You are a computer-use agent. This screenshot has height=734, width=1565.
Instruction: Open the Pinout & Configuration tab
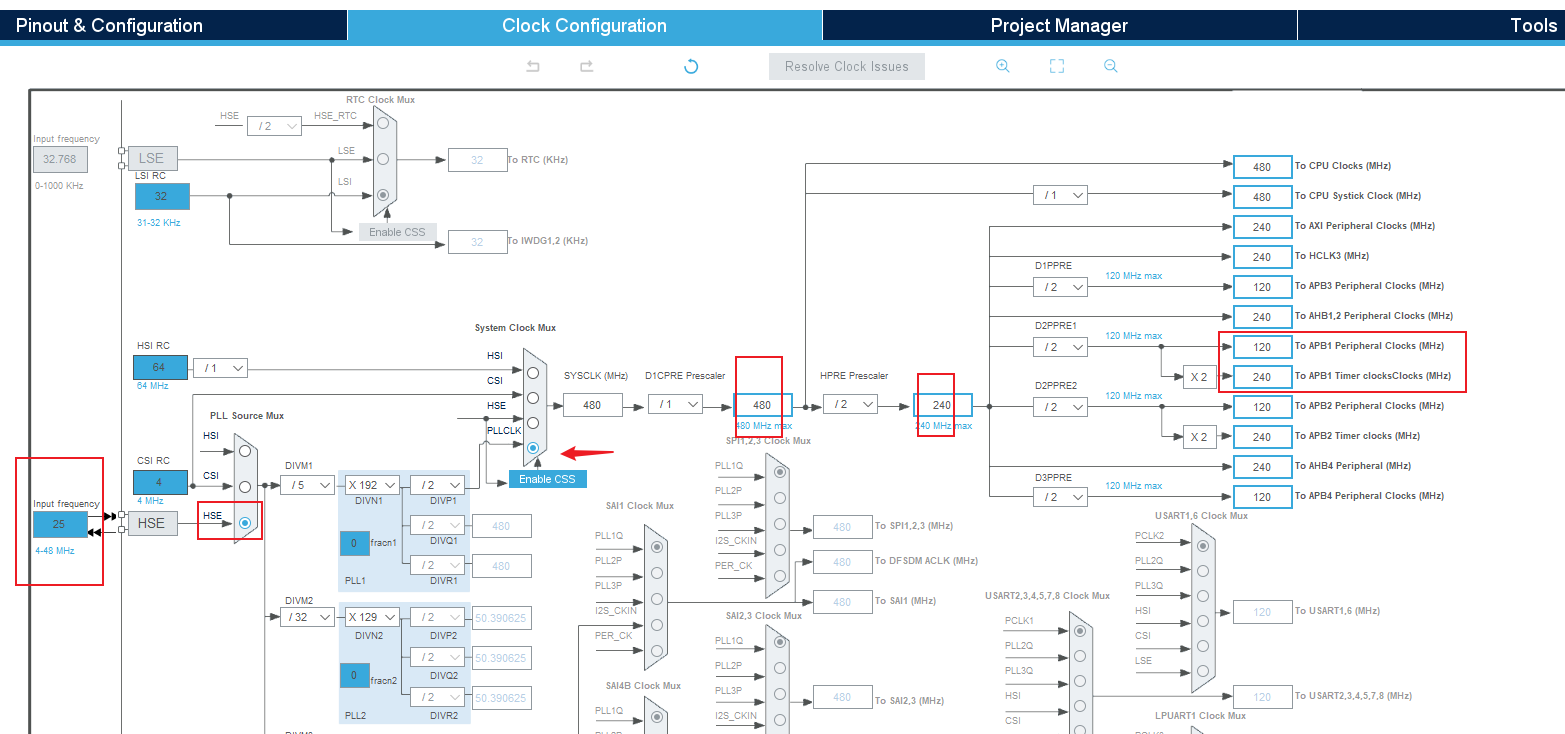click(174, 25)
